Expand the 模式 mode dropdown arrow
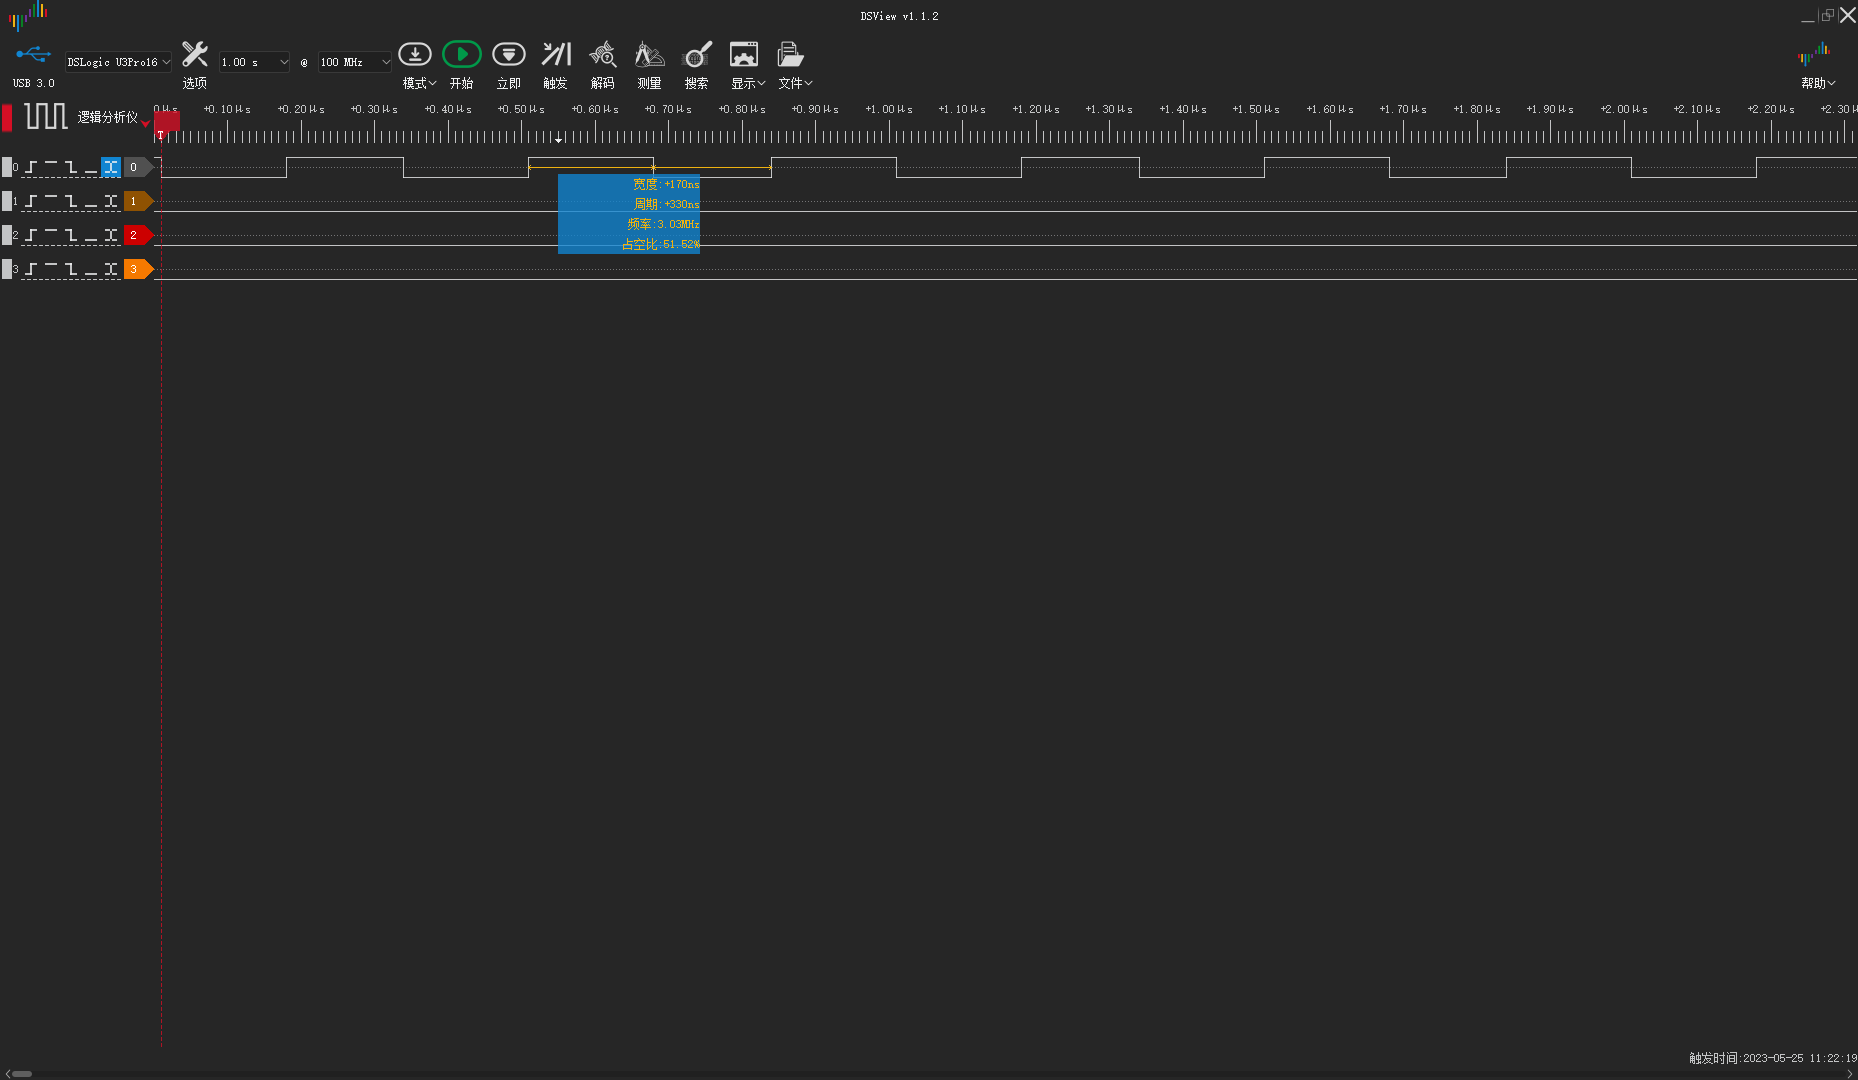 pos(432,83)
